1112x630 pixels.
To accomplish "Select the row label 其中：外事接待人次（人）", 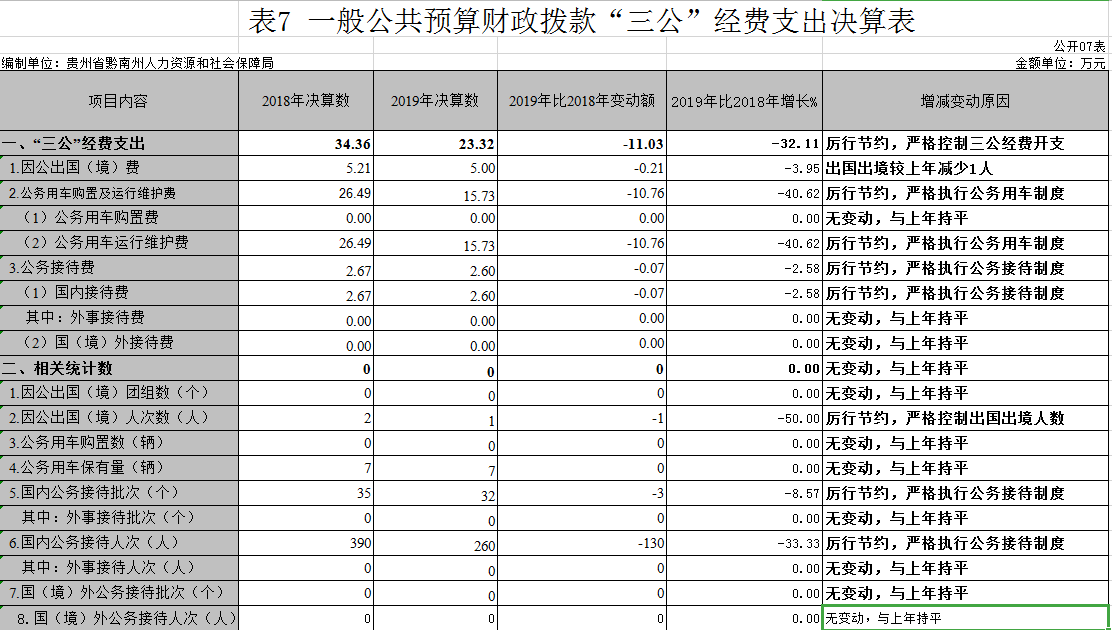I will coord(118,568).
